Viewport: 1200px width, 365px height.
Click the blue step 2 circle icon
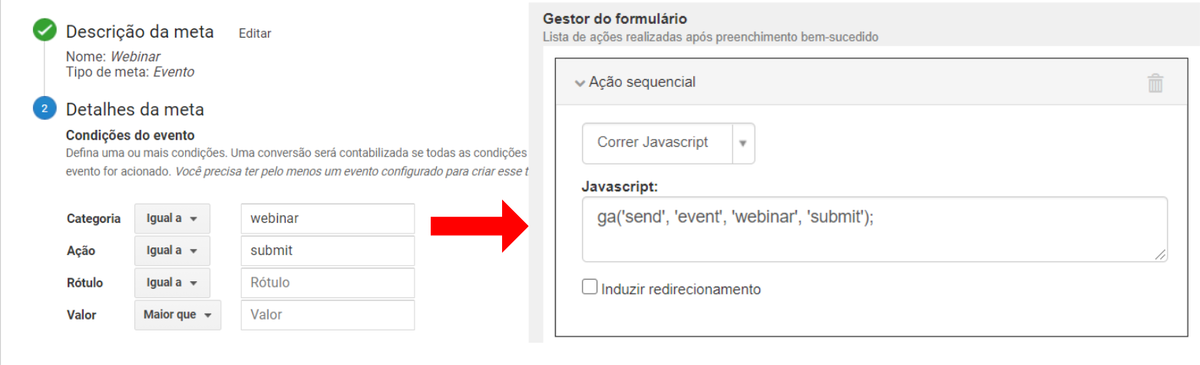tap(44, 108)
